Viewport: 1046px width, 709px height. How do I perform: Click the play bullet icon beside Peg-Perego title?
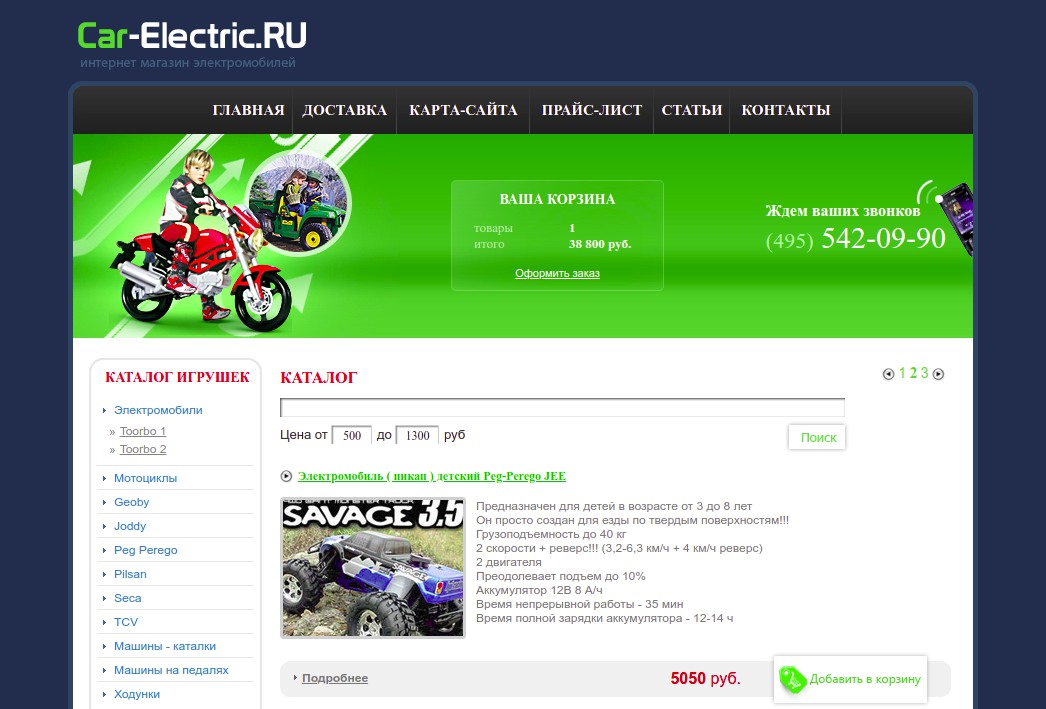tap(286, 476)
